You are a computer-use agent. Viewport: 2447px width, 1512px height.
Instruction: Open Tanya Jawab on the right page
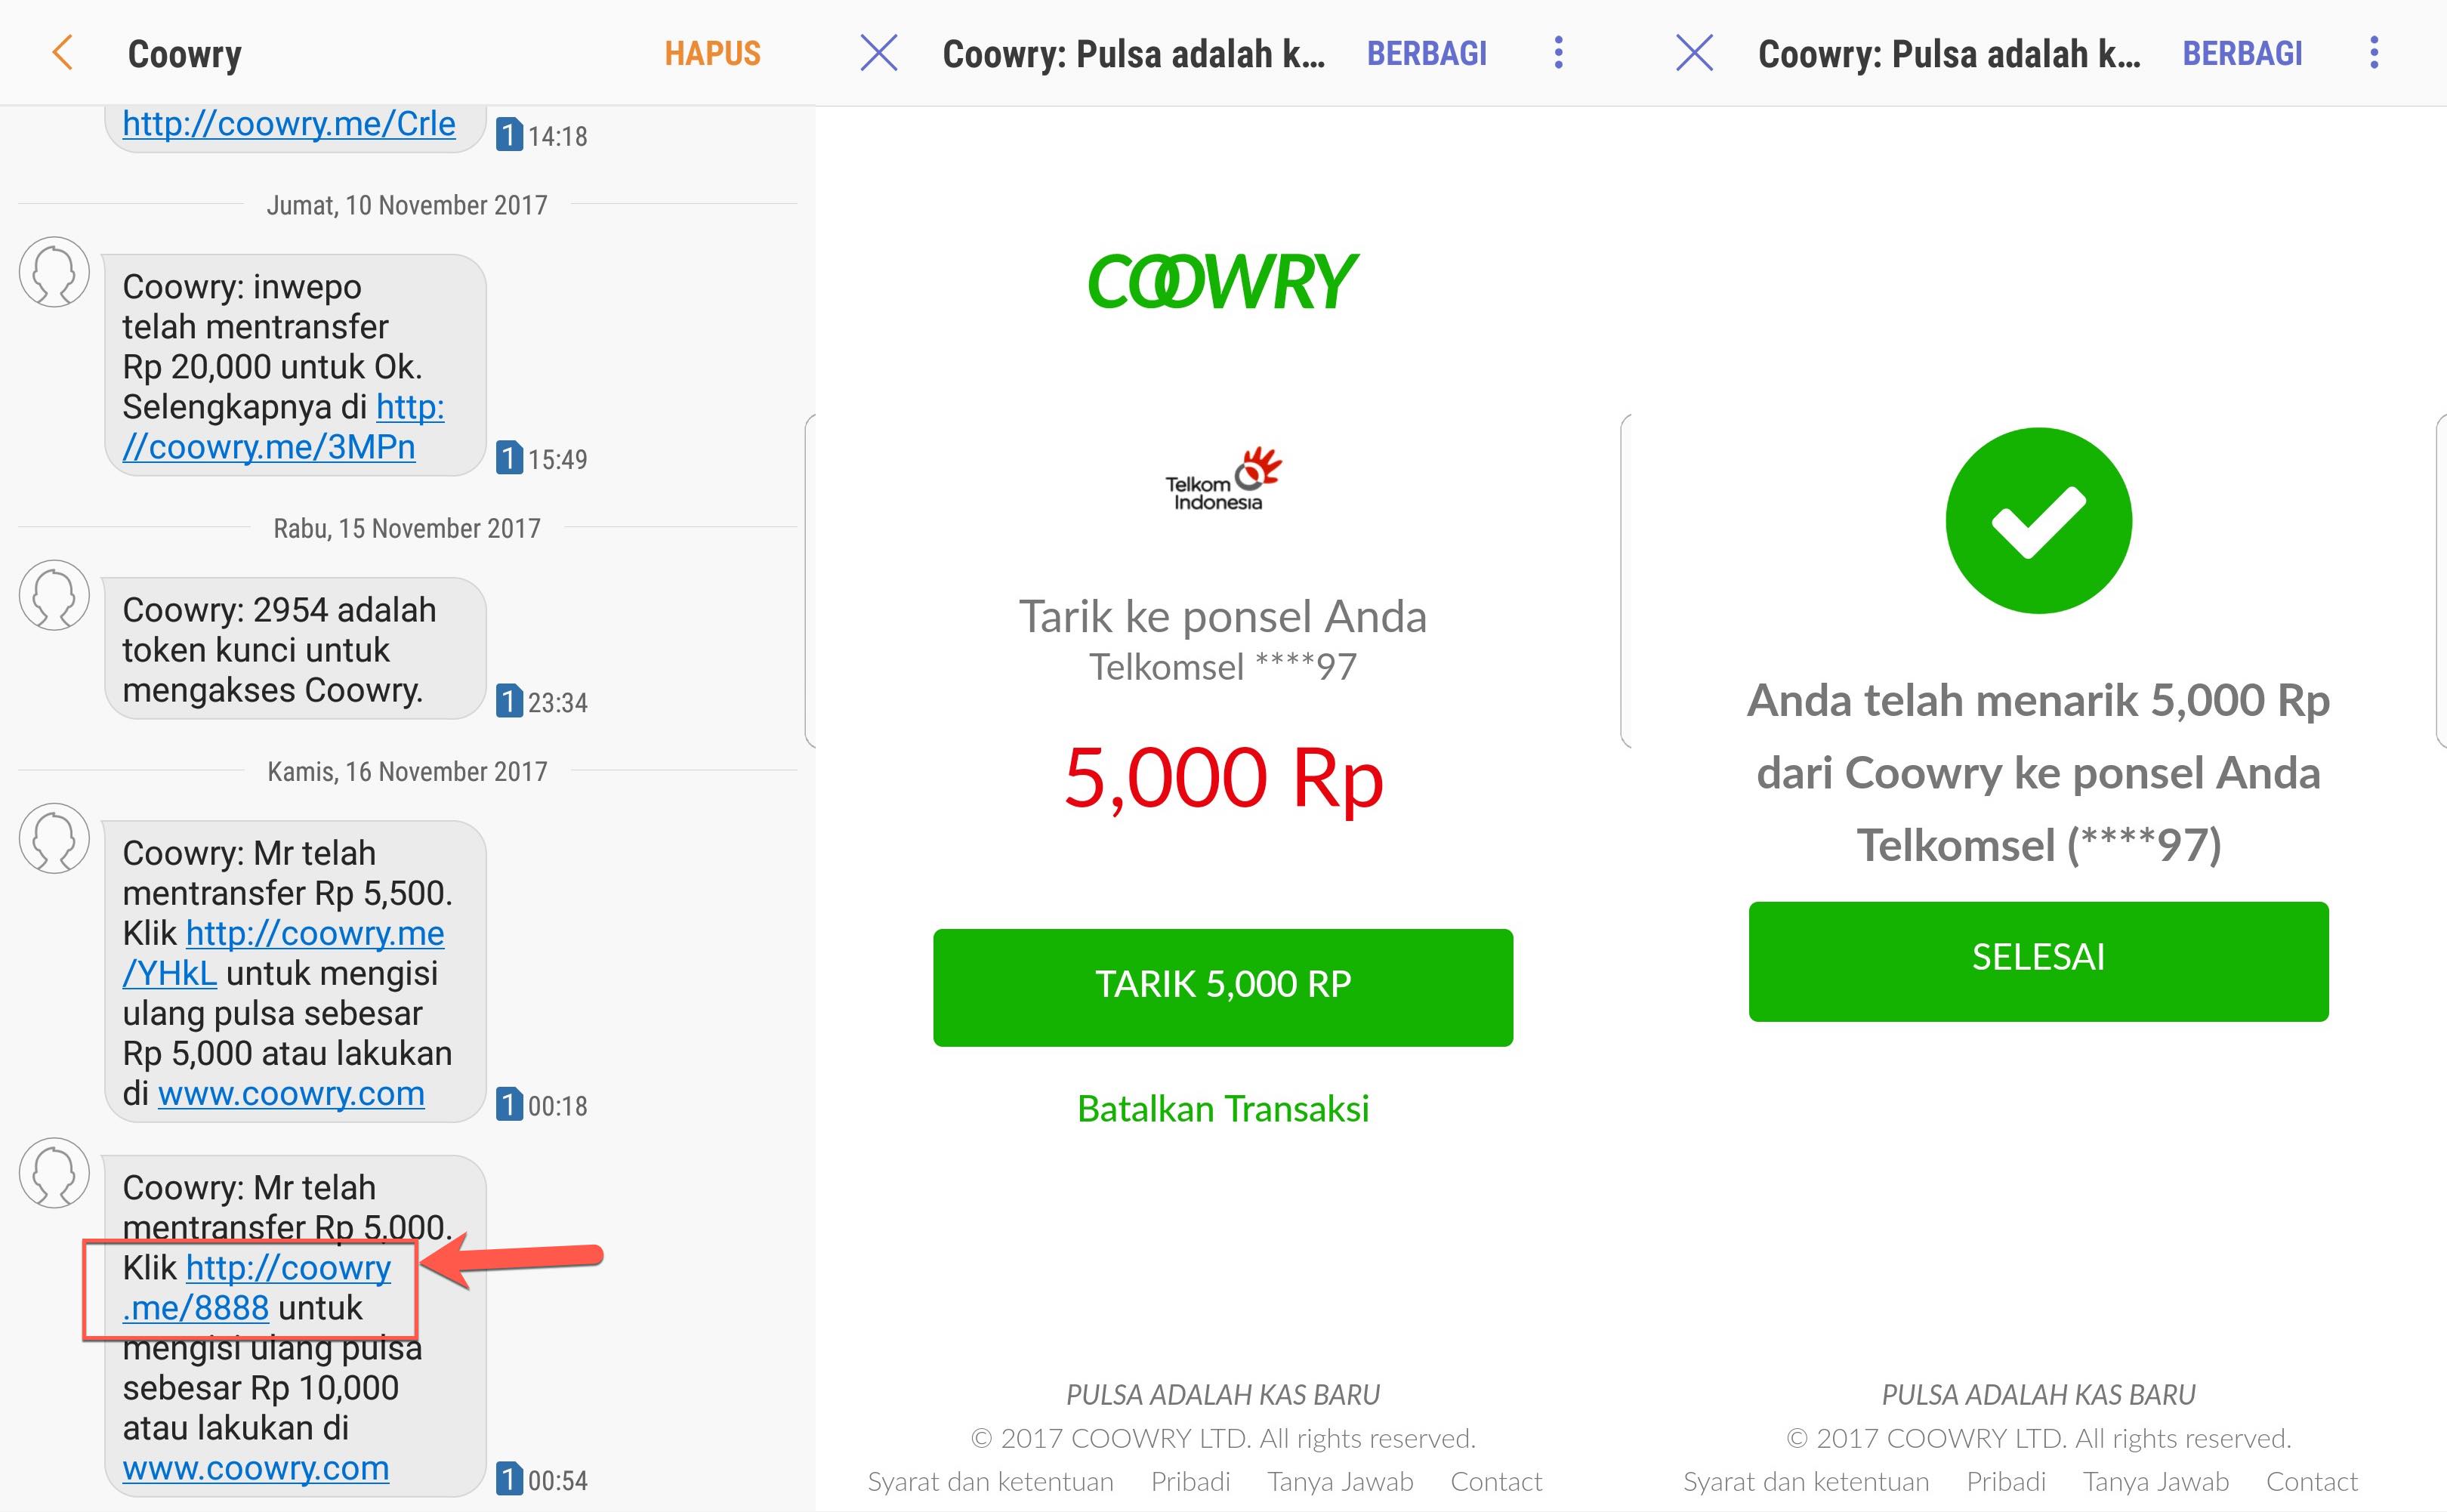click(x=2155, y=1481)
